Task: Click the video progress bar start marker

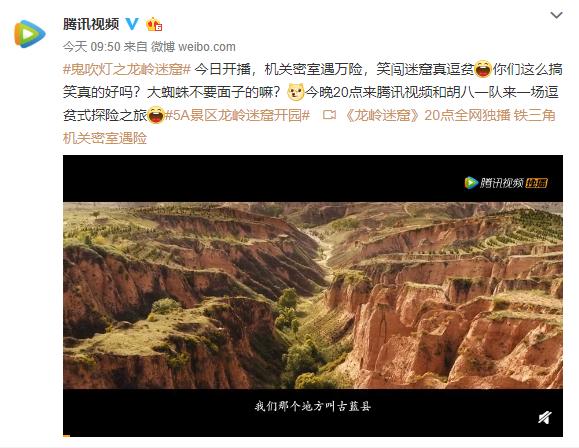Action: (66, 436)
